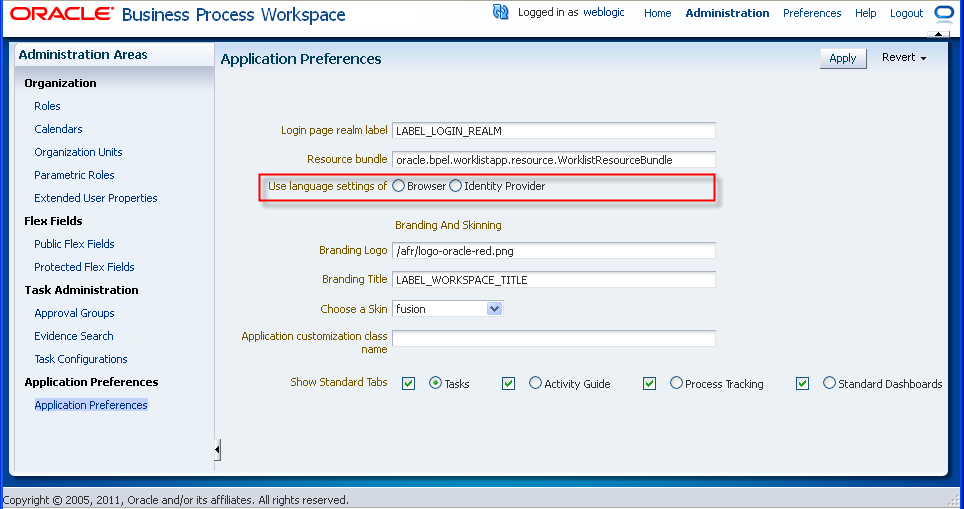Click the Organization section heading
Image resolution: width=964 pixels, height=509 pixels.
point(60,83)
